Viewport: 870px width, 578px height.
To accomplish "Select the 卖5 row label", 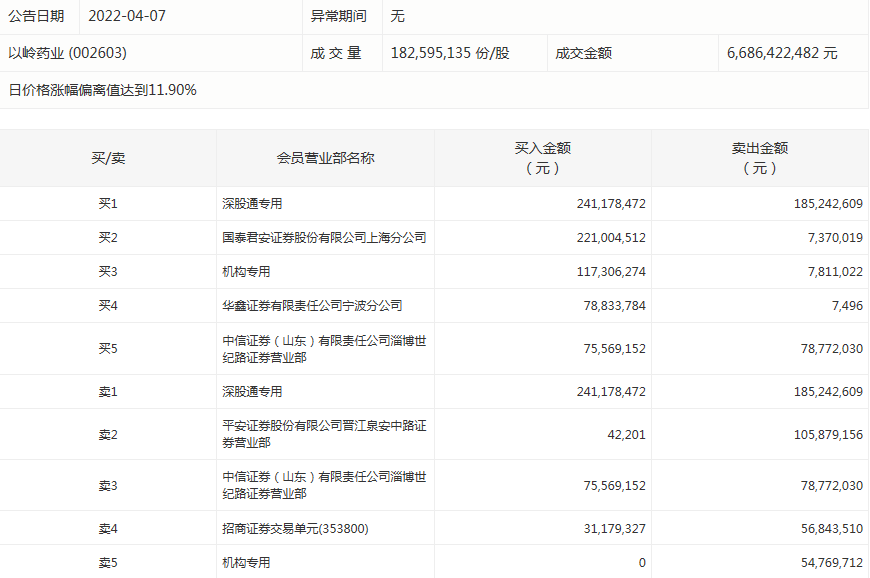I will tap(108, 563).
